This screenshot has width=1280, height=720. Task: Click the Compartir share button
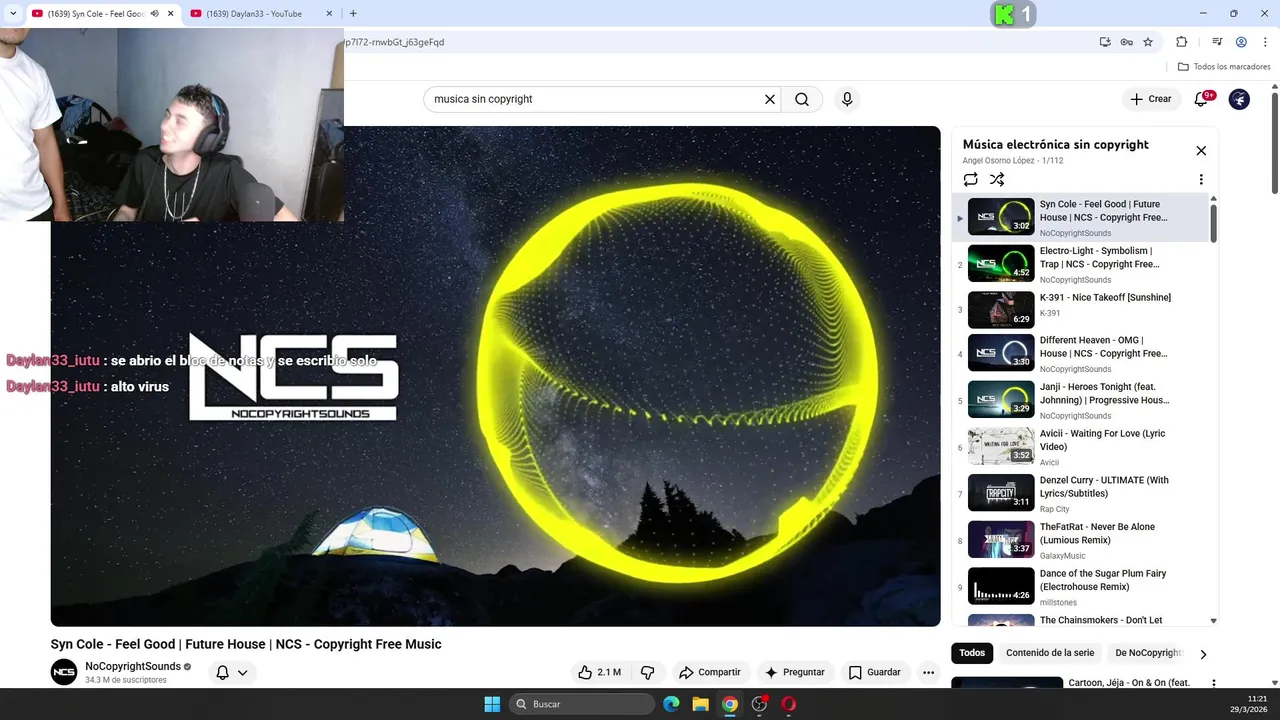pos(709,672)
